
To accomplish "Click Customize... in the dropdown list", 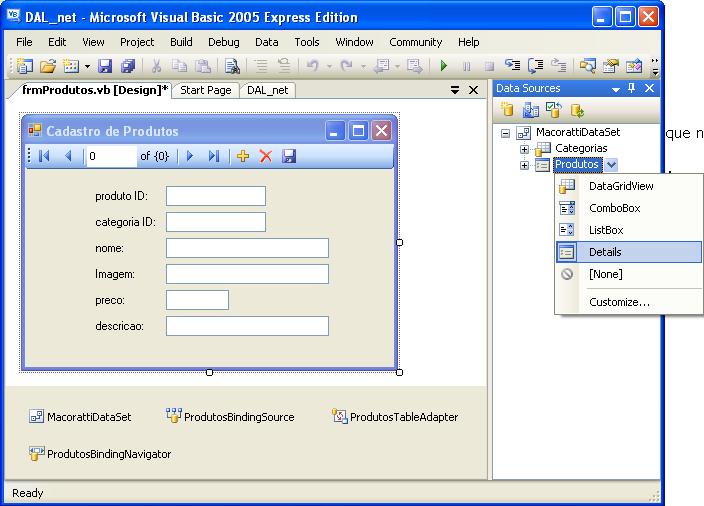I will pyautogui.click(x=629, y=302).
